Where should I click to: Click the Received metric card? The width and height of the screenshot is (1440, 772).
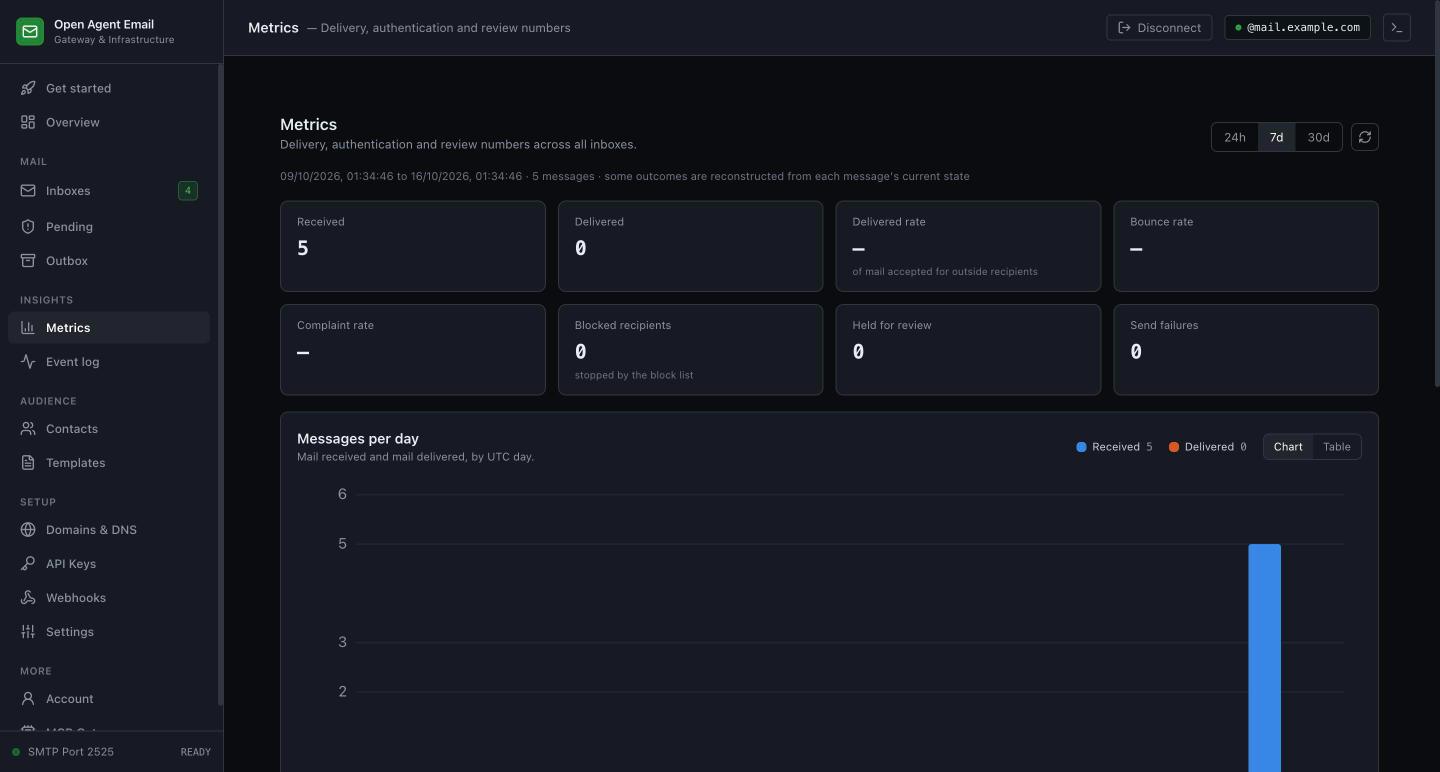[413, 246]
